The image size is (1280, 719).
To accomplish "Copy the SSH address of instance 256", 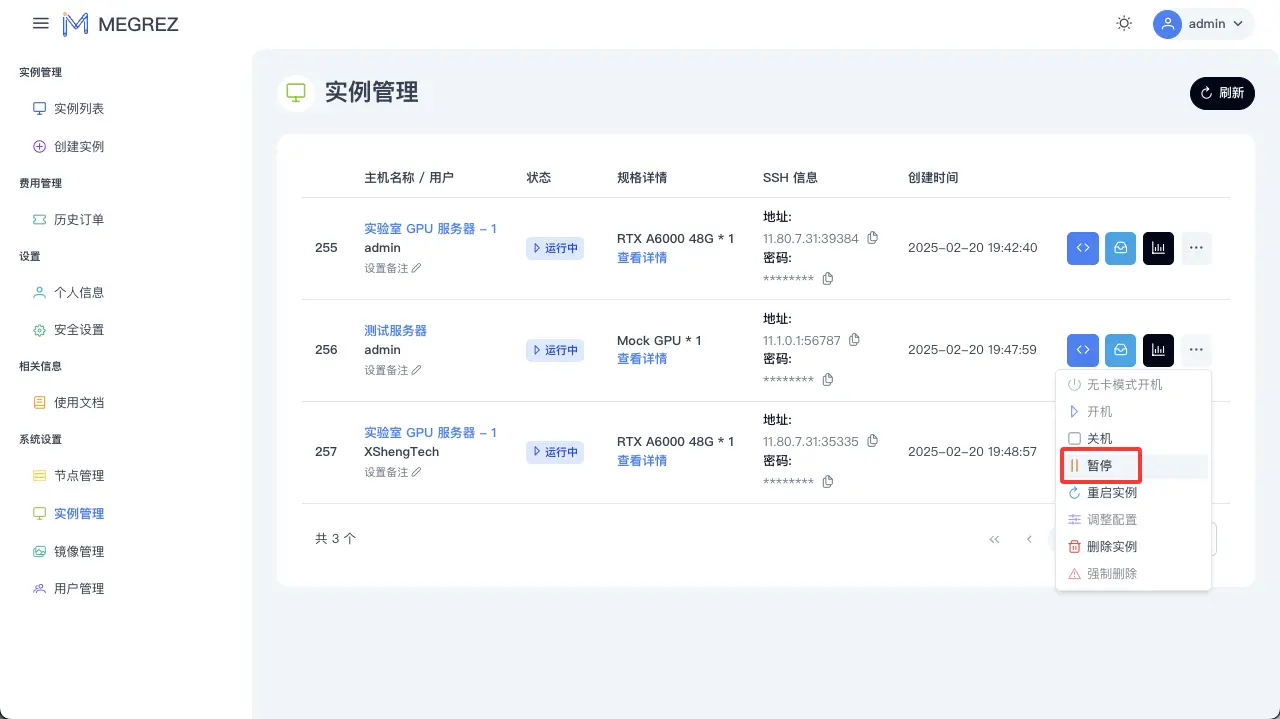I will tap(853, 340).
